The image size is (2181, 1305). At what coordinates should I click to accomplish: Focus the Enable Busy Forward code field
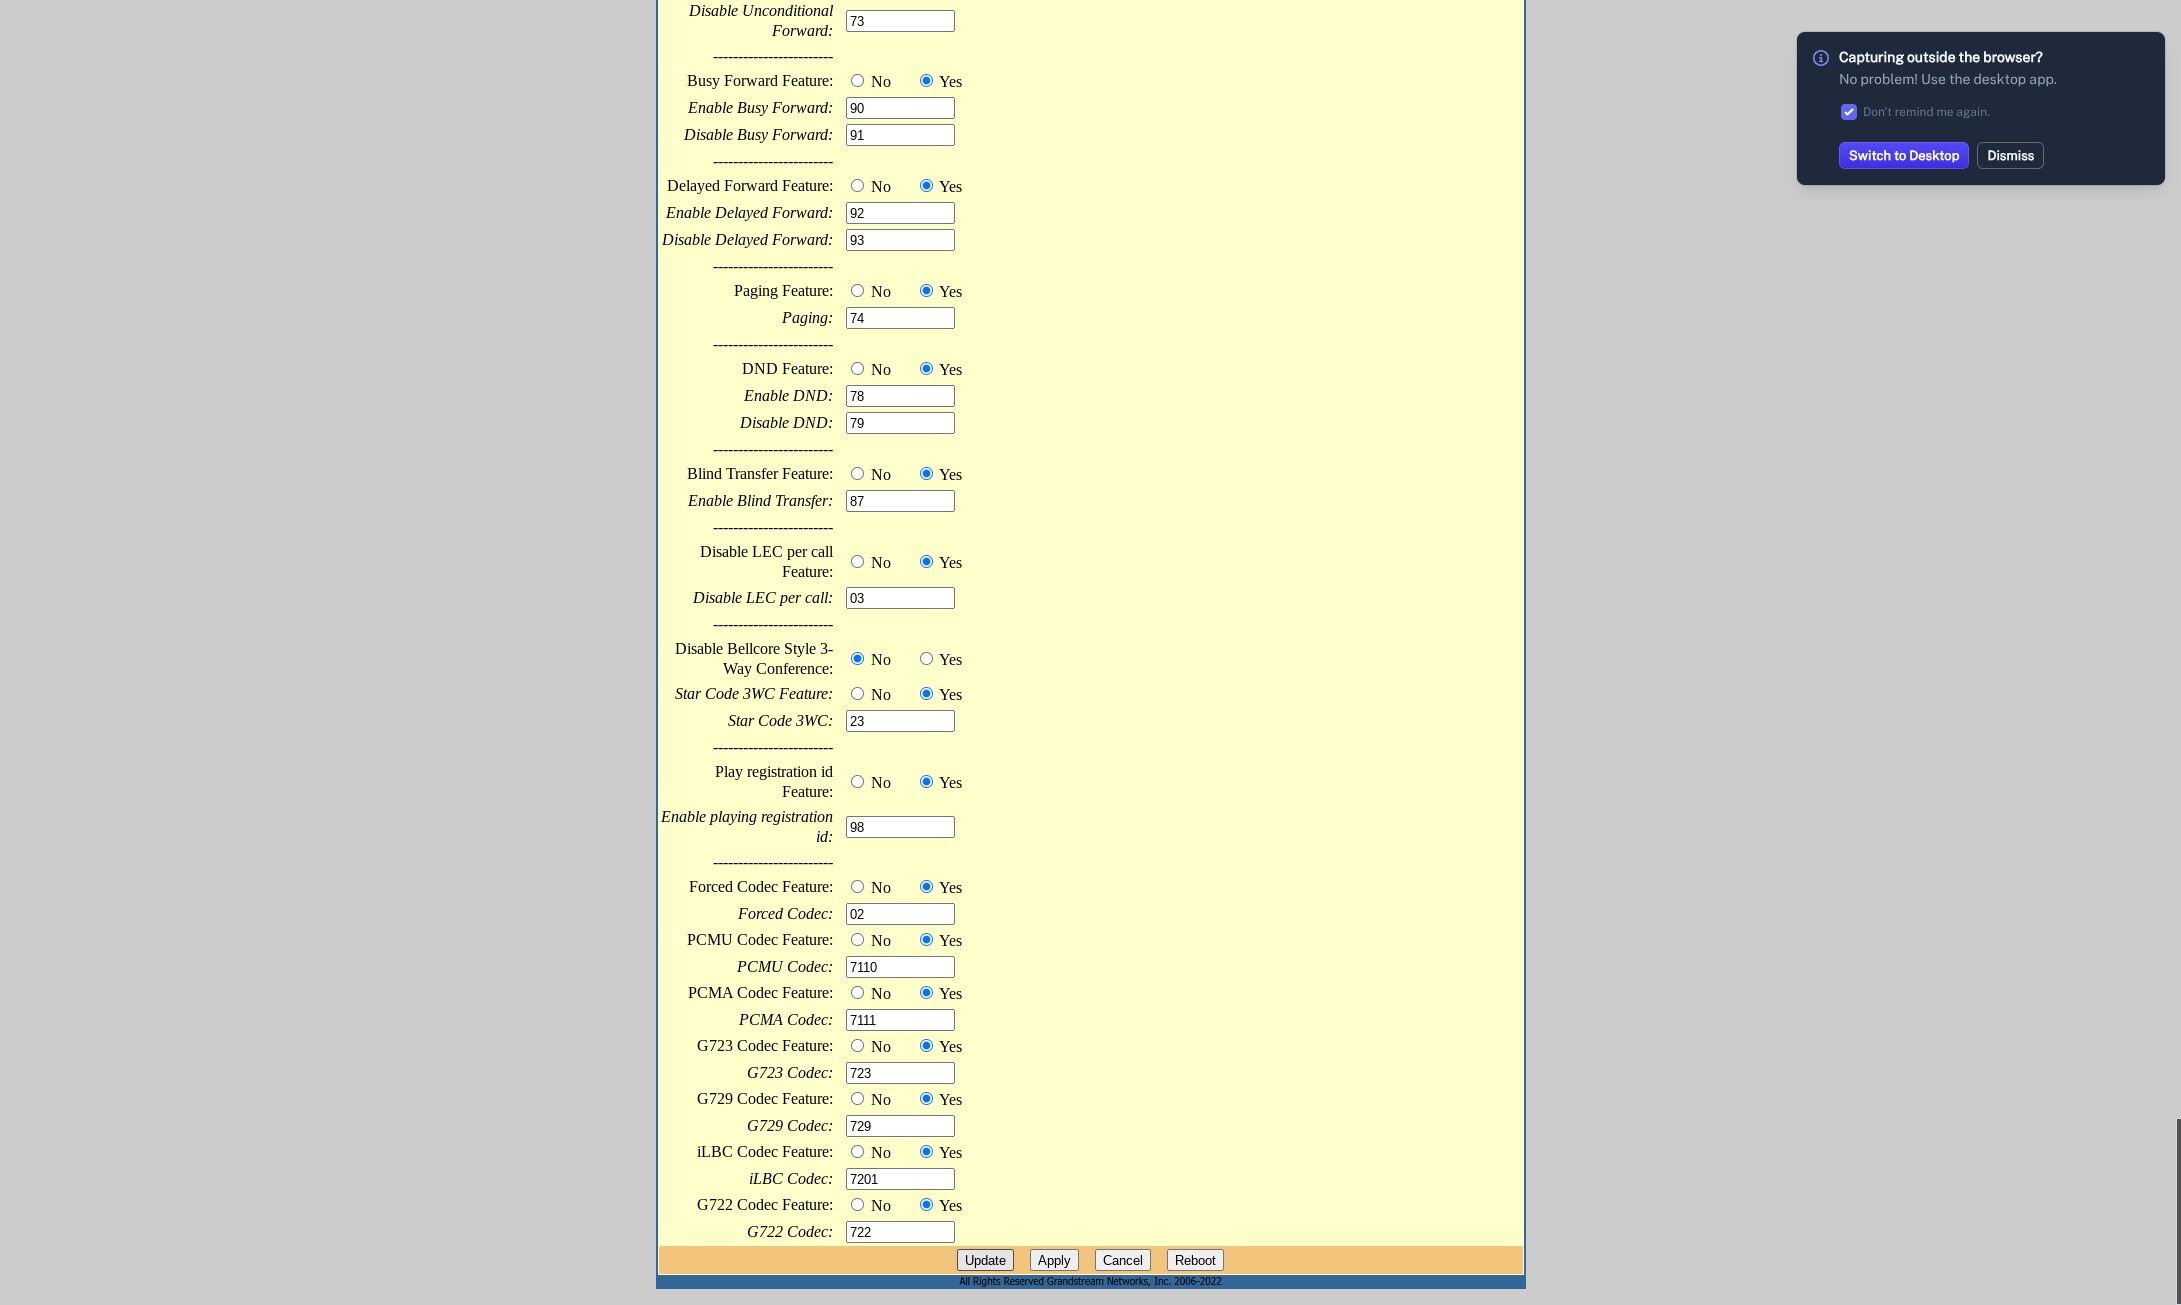tap(900, 108)
